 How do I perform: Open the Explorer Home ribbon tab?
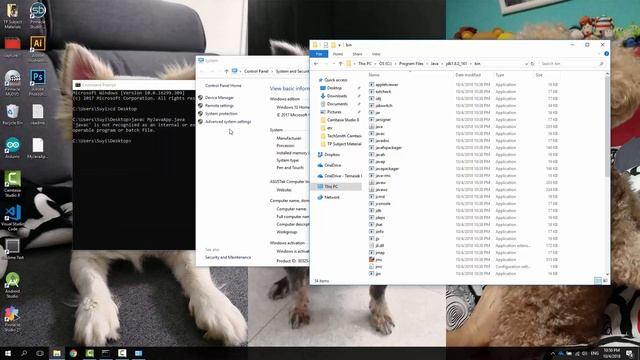(338, 54)
